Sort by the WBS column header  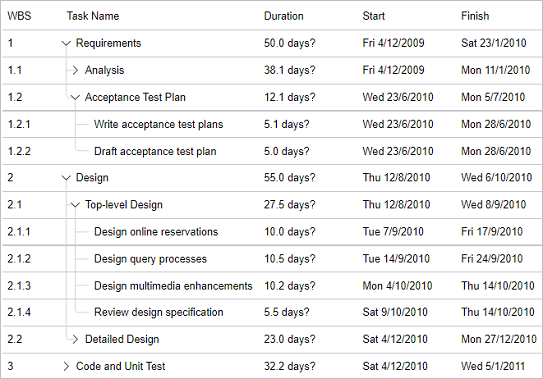coord(19,16)
